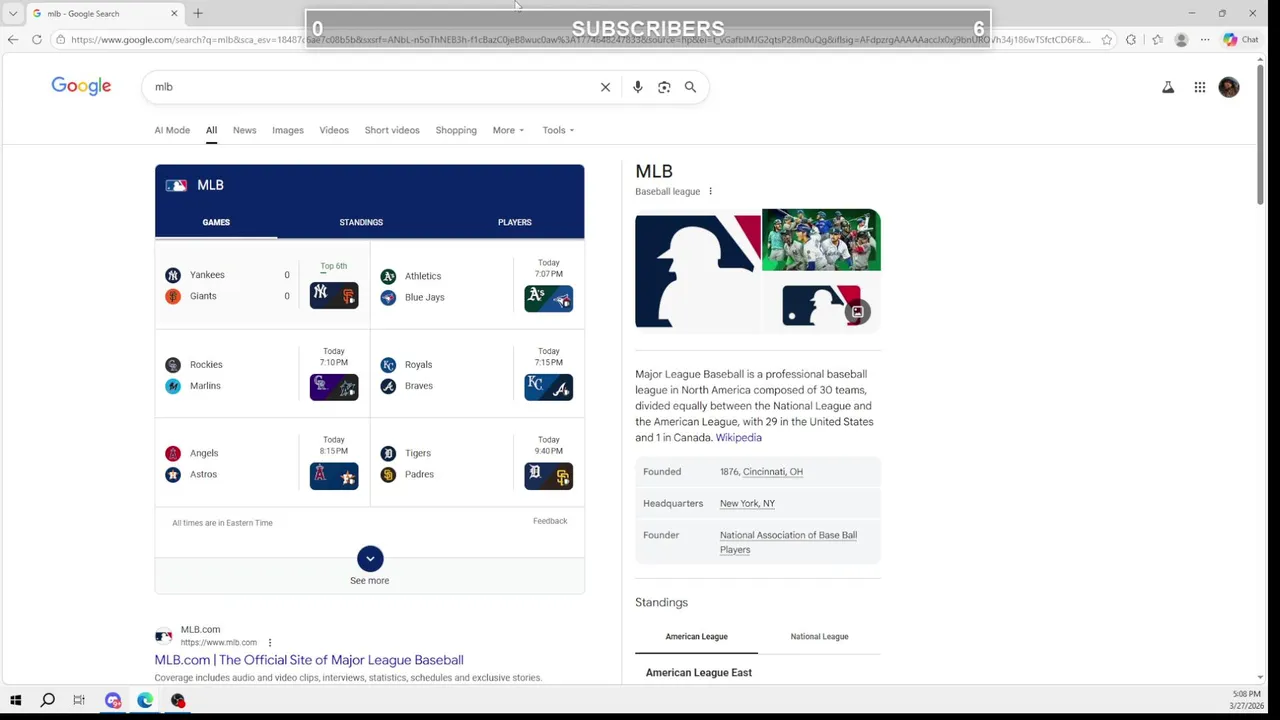
Task: Select American League standings tab
Action: click(696, 636)
